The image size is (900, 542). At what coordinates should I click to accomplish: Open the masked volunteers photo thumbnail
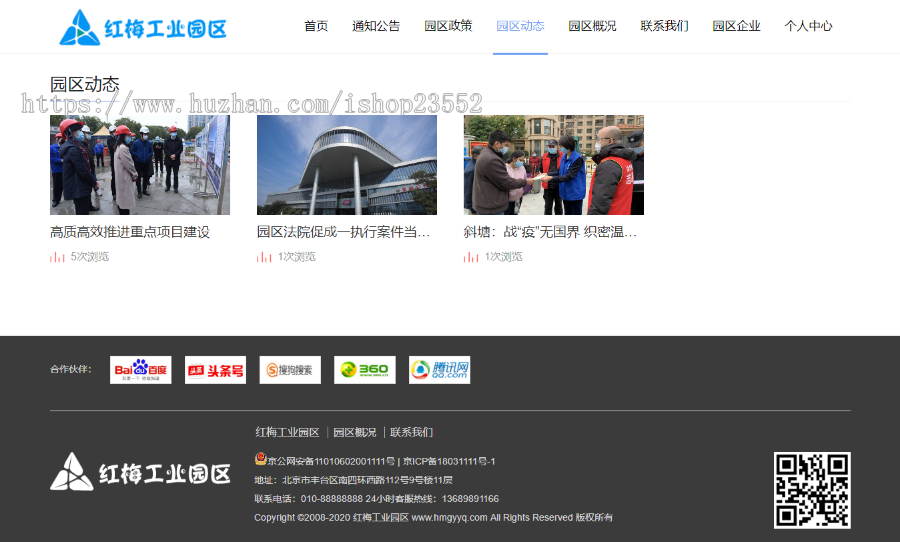(554, 165)
